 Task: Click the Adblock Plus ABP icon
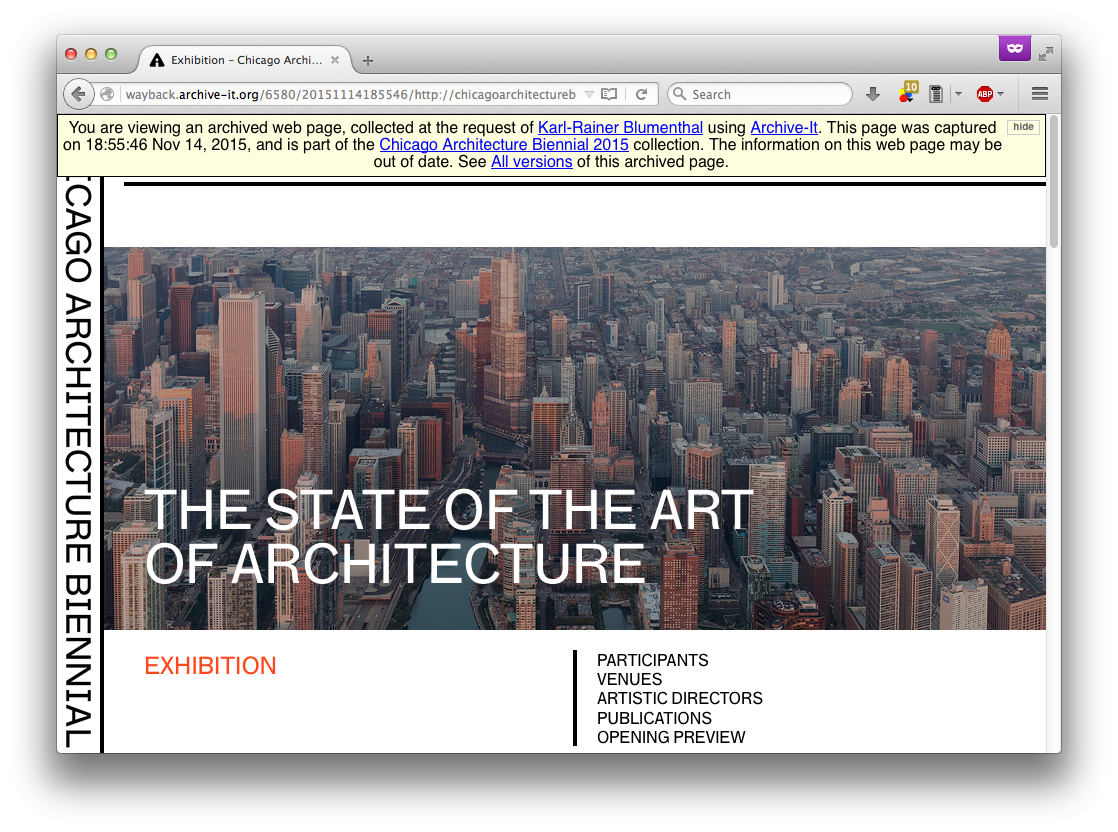tap(985, 94)
